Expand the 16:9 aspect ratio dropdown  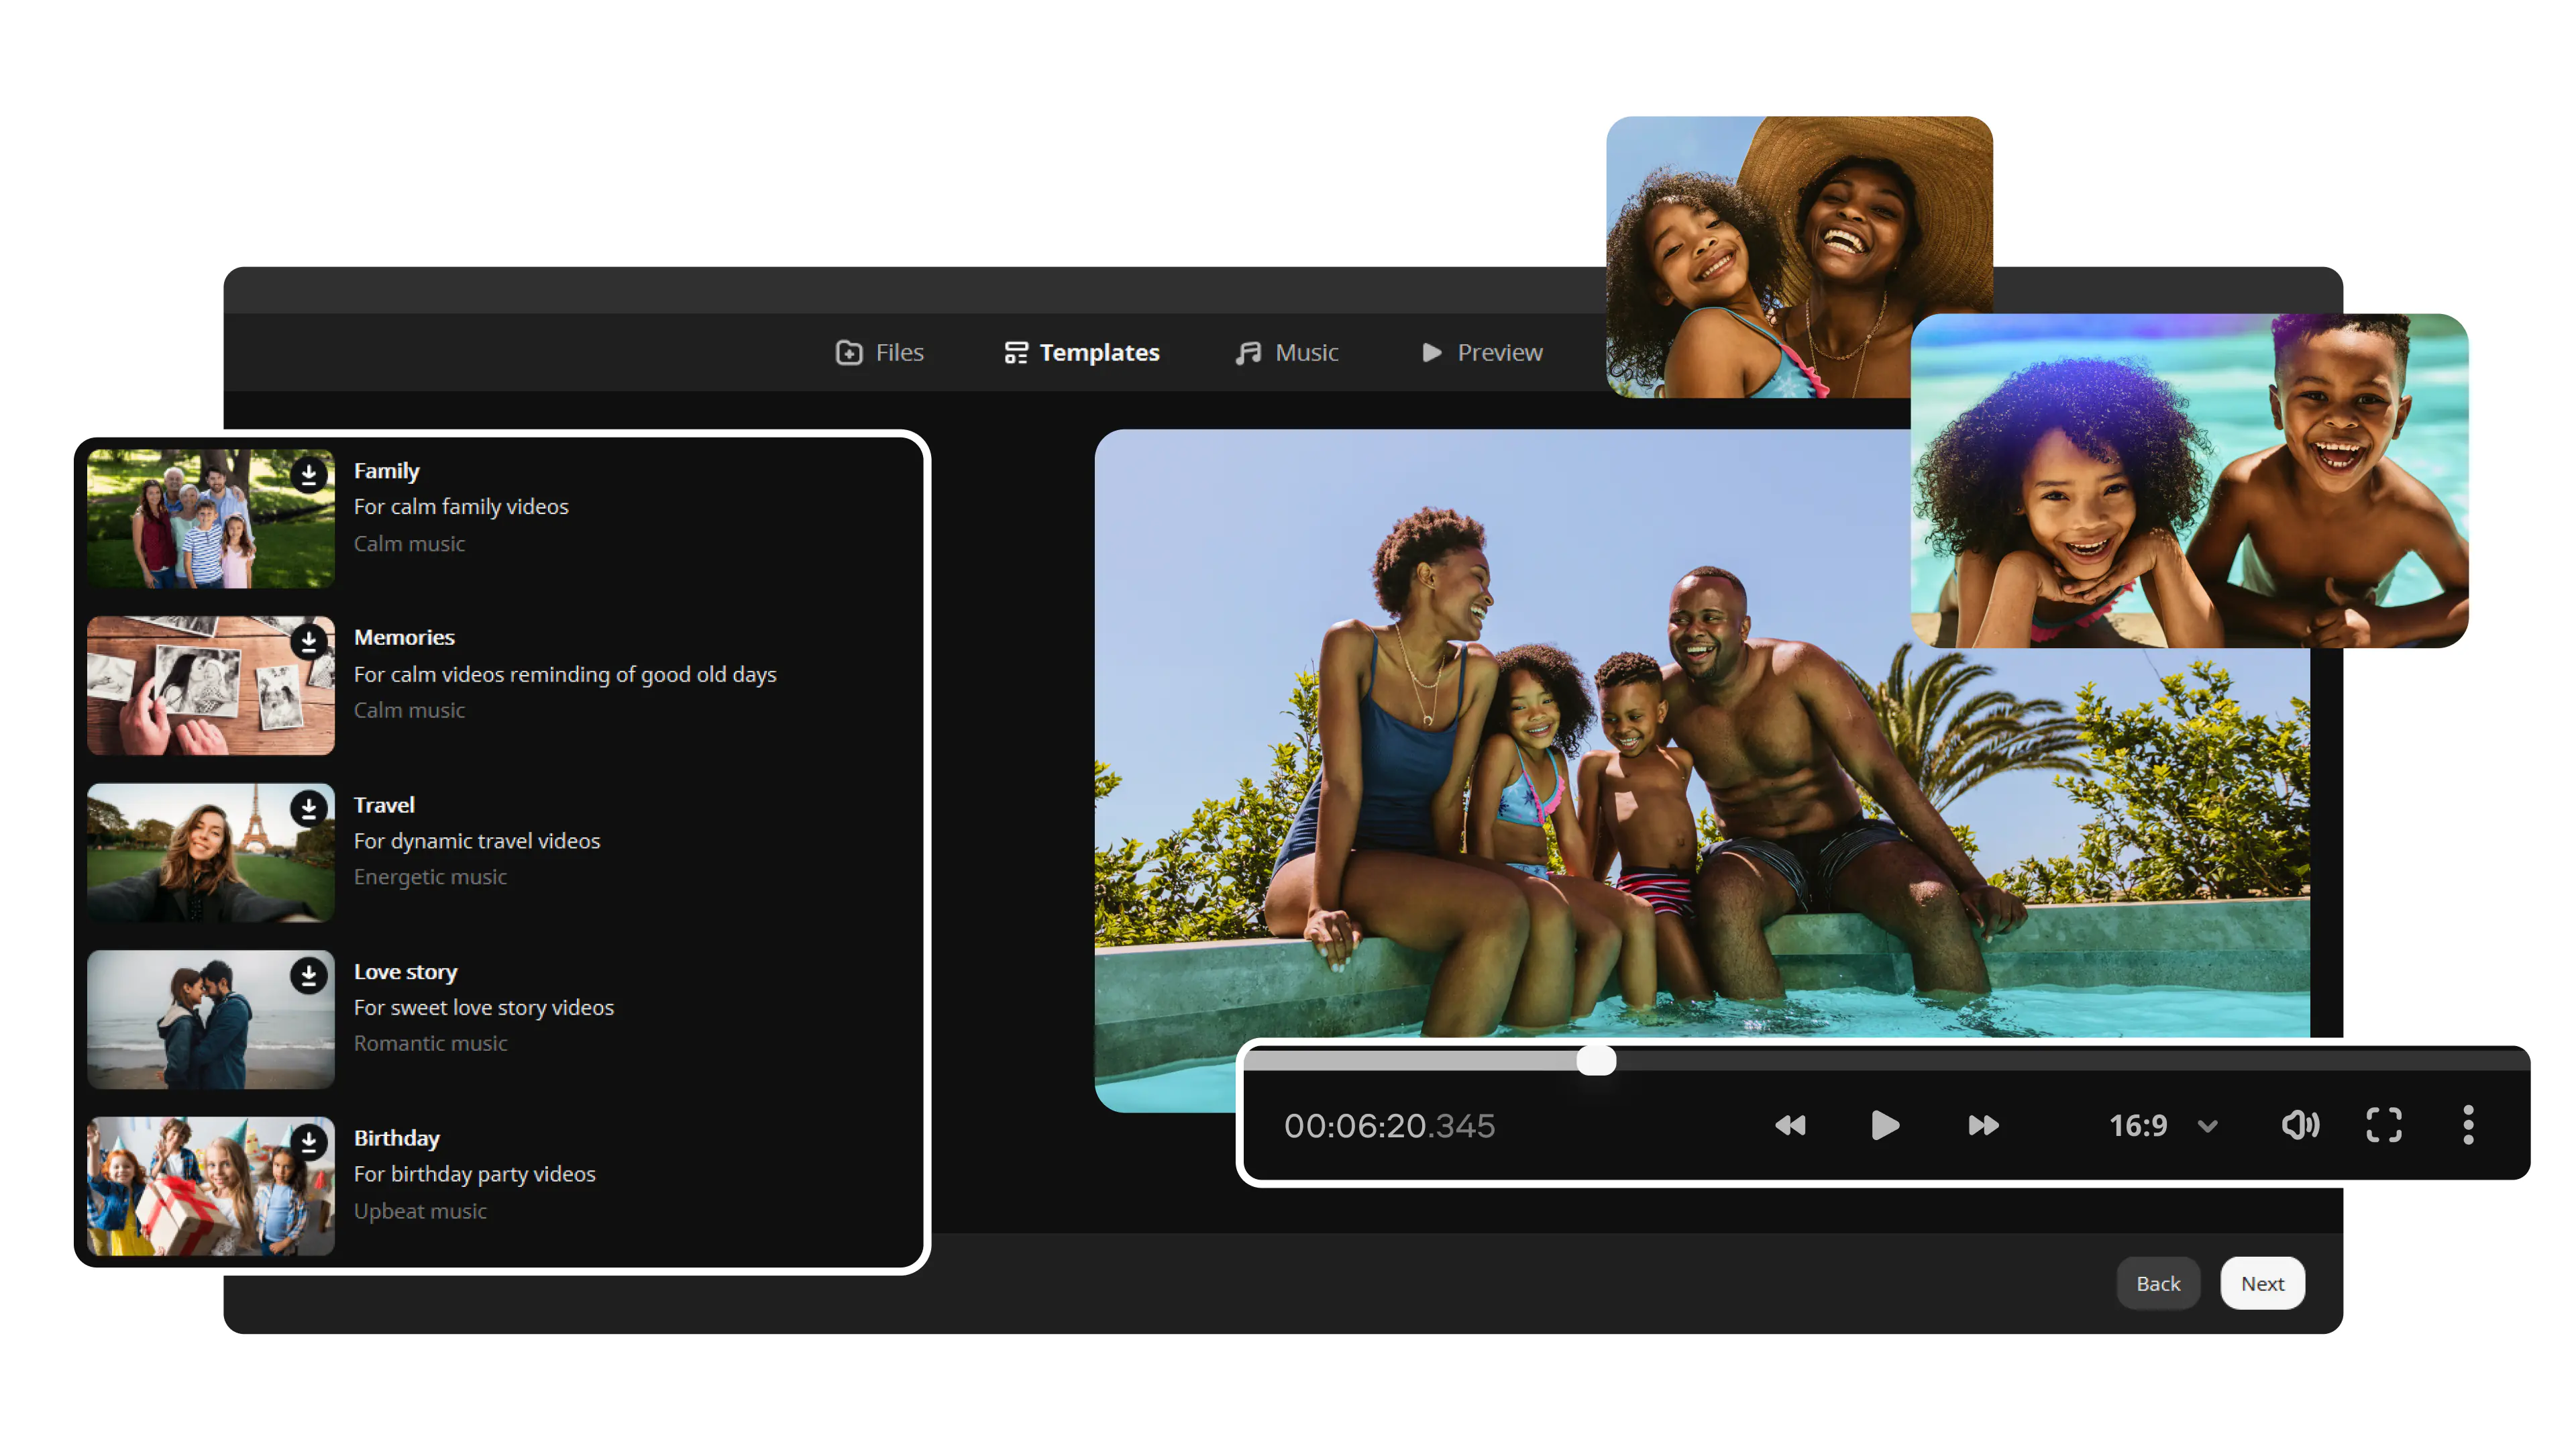pyautogui.click(x=2207, y=1127)
